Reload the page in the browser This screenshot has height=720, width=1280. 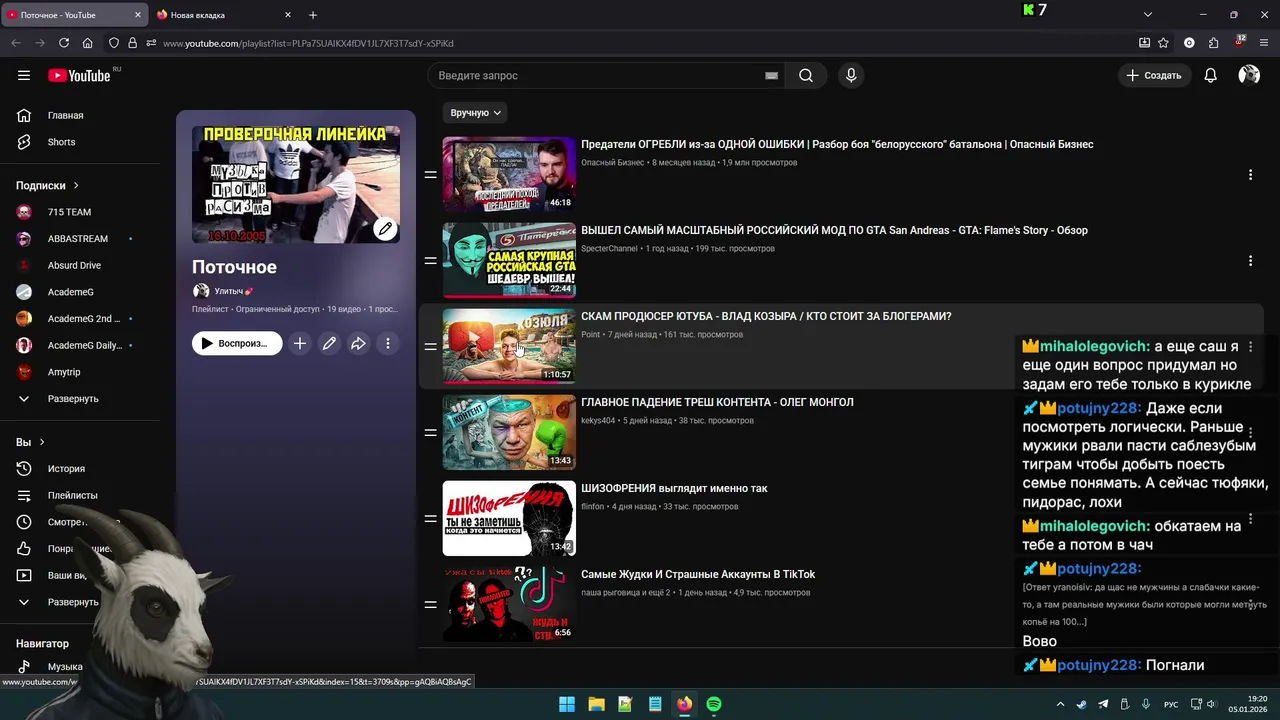[64, 43]
